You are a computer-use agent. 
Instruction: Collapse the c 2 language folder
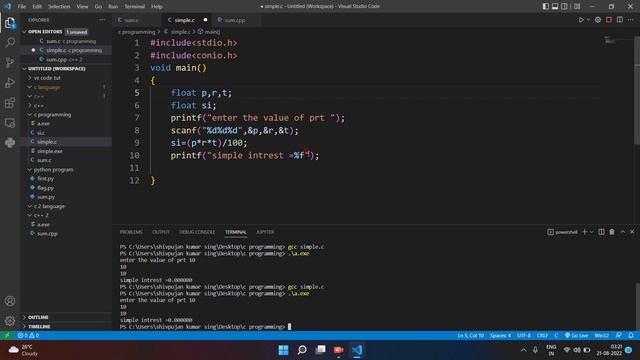click(x=49, y=206)
